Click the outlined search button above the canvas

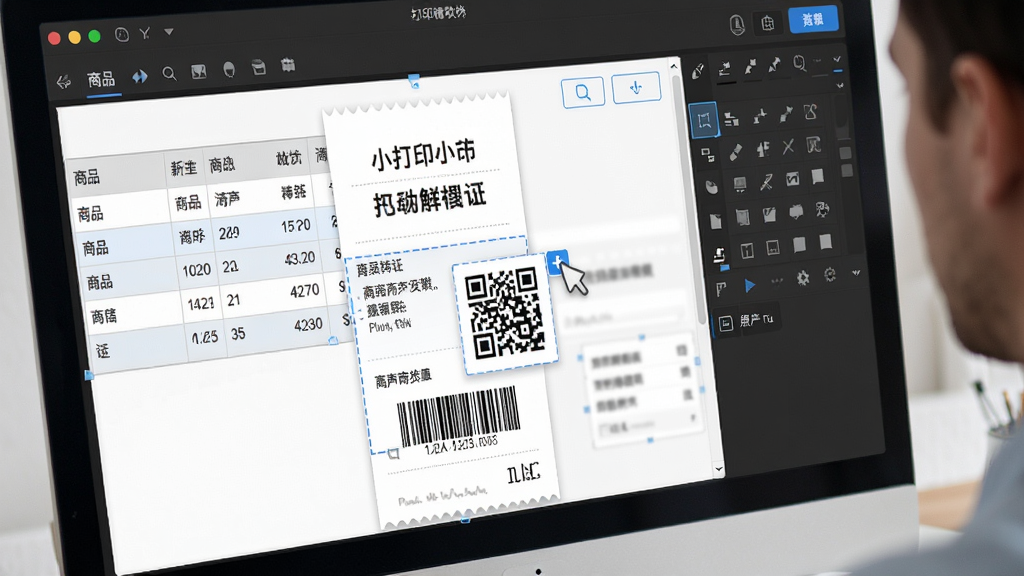pos(583,91)
